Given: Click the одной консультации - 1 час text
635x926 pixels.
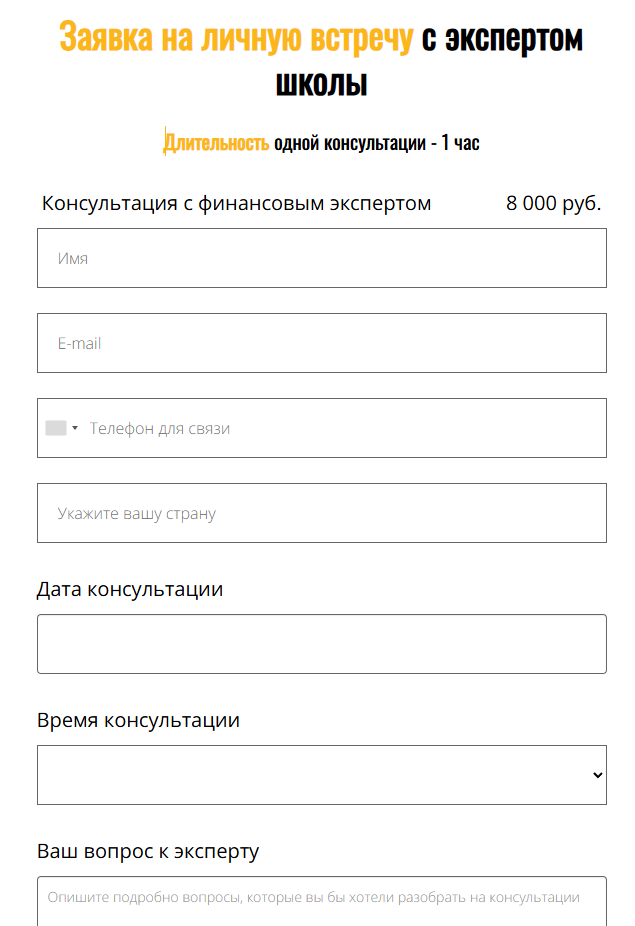Looking at the screenshot, I should pos(377,143).
